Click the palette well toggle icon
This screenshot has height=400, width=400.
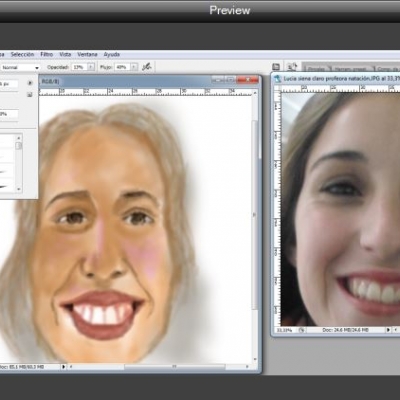276,67
